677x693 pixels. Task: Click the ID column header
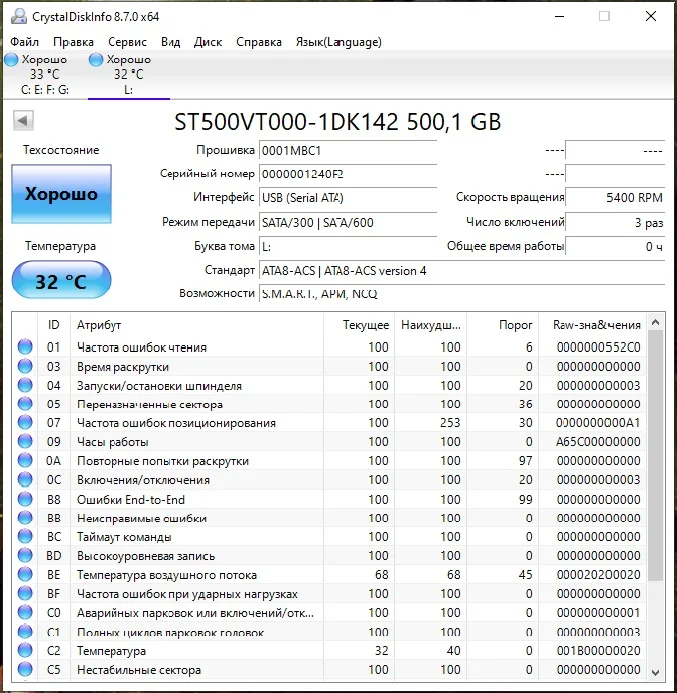point(53,325)
